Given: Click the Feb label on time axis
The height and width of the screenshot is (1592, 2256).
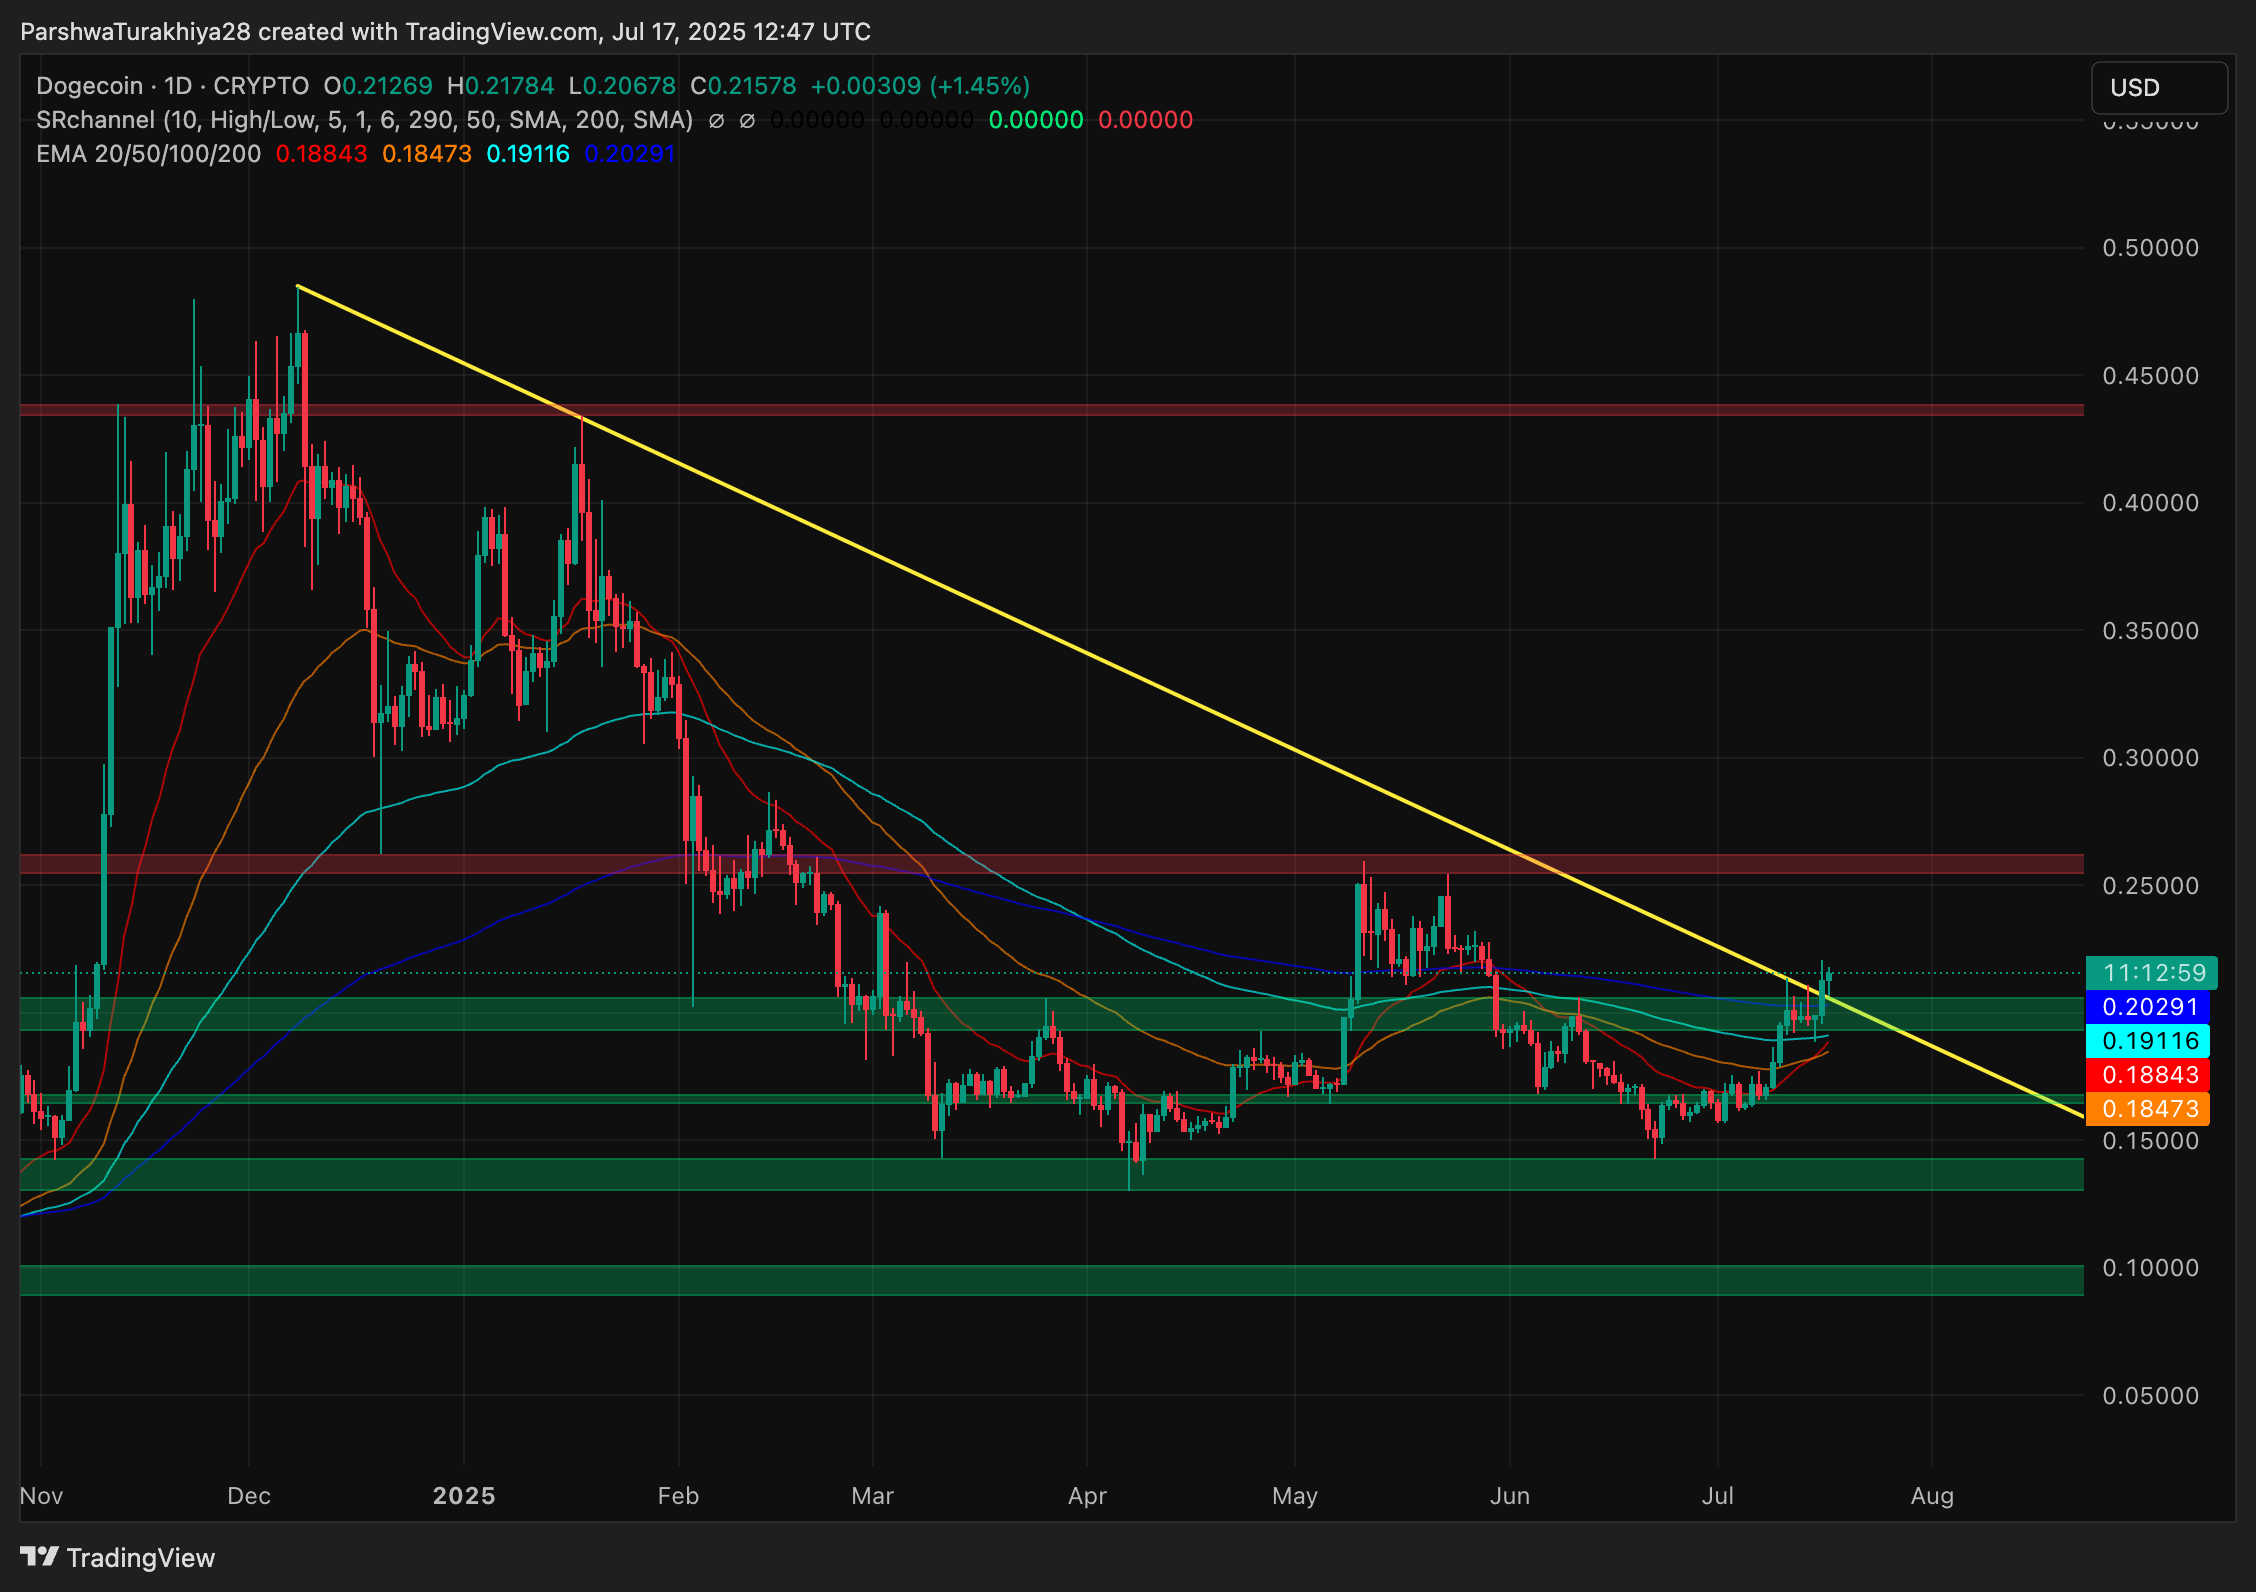Looking at the screenshot, I should [x=678, y=1496].
